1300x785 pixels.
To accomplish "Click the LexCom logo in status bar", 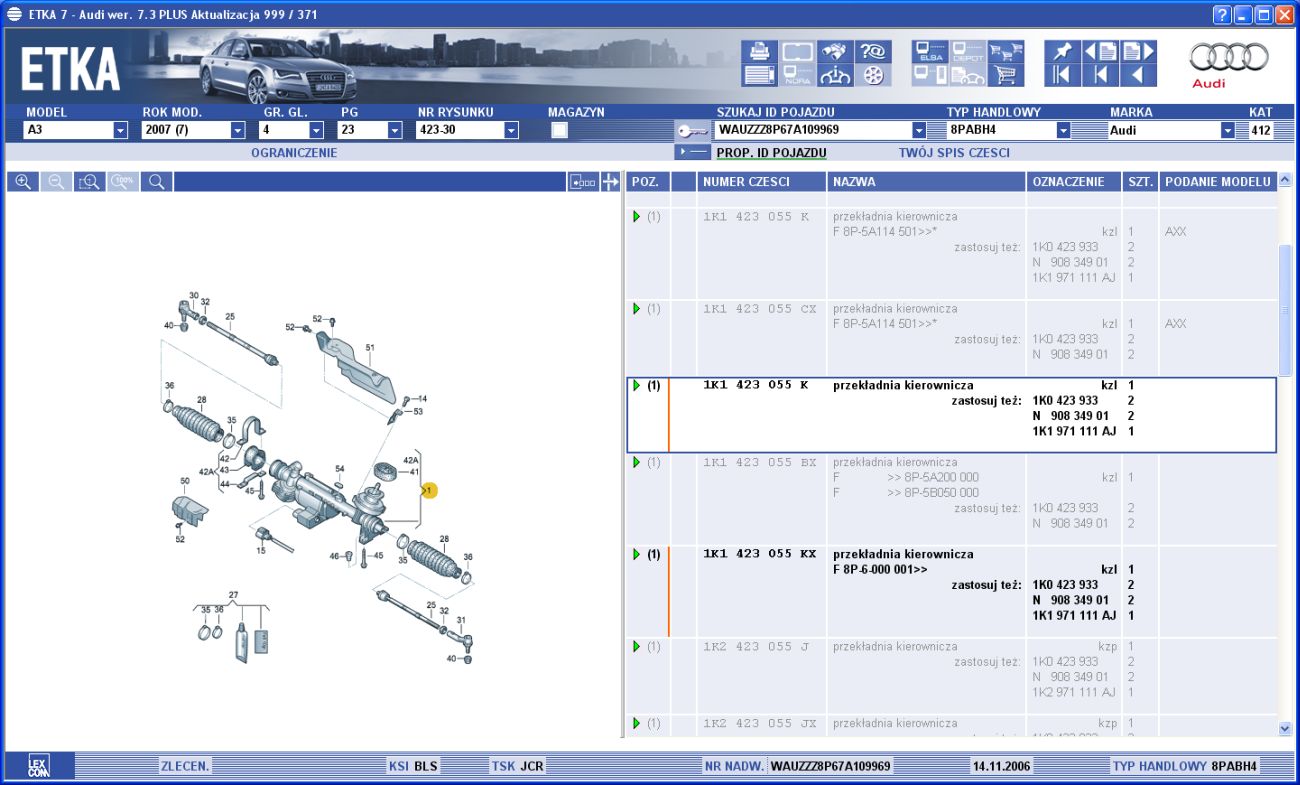I will (x=38, y=766).
